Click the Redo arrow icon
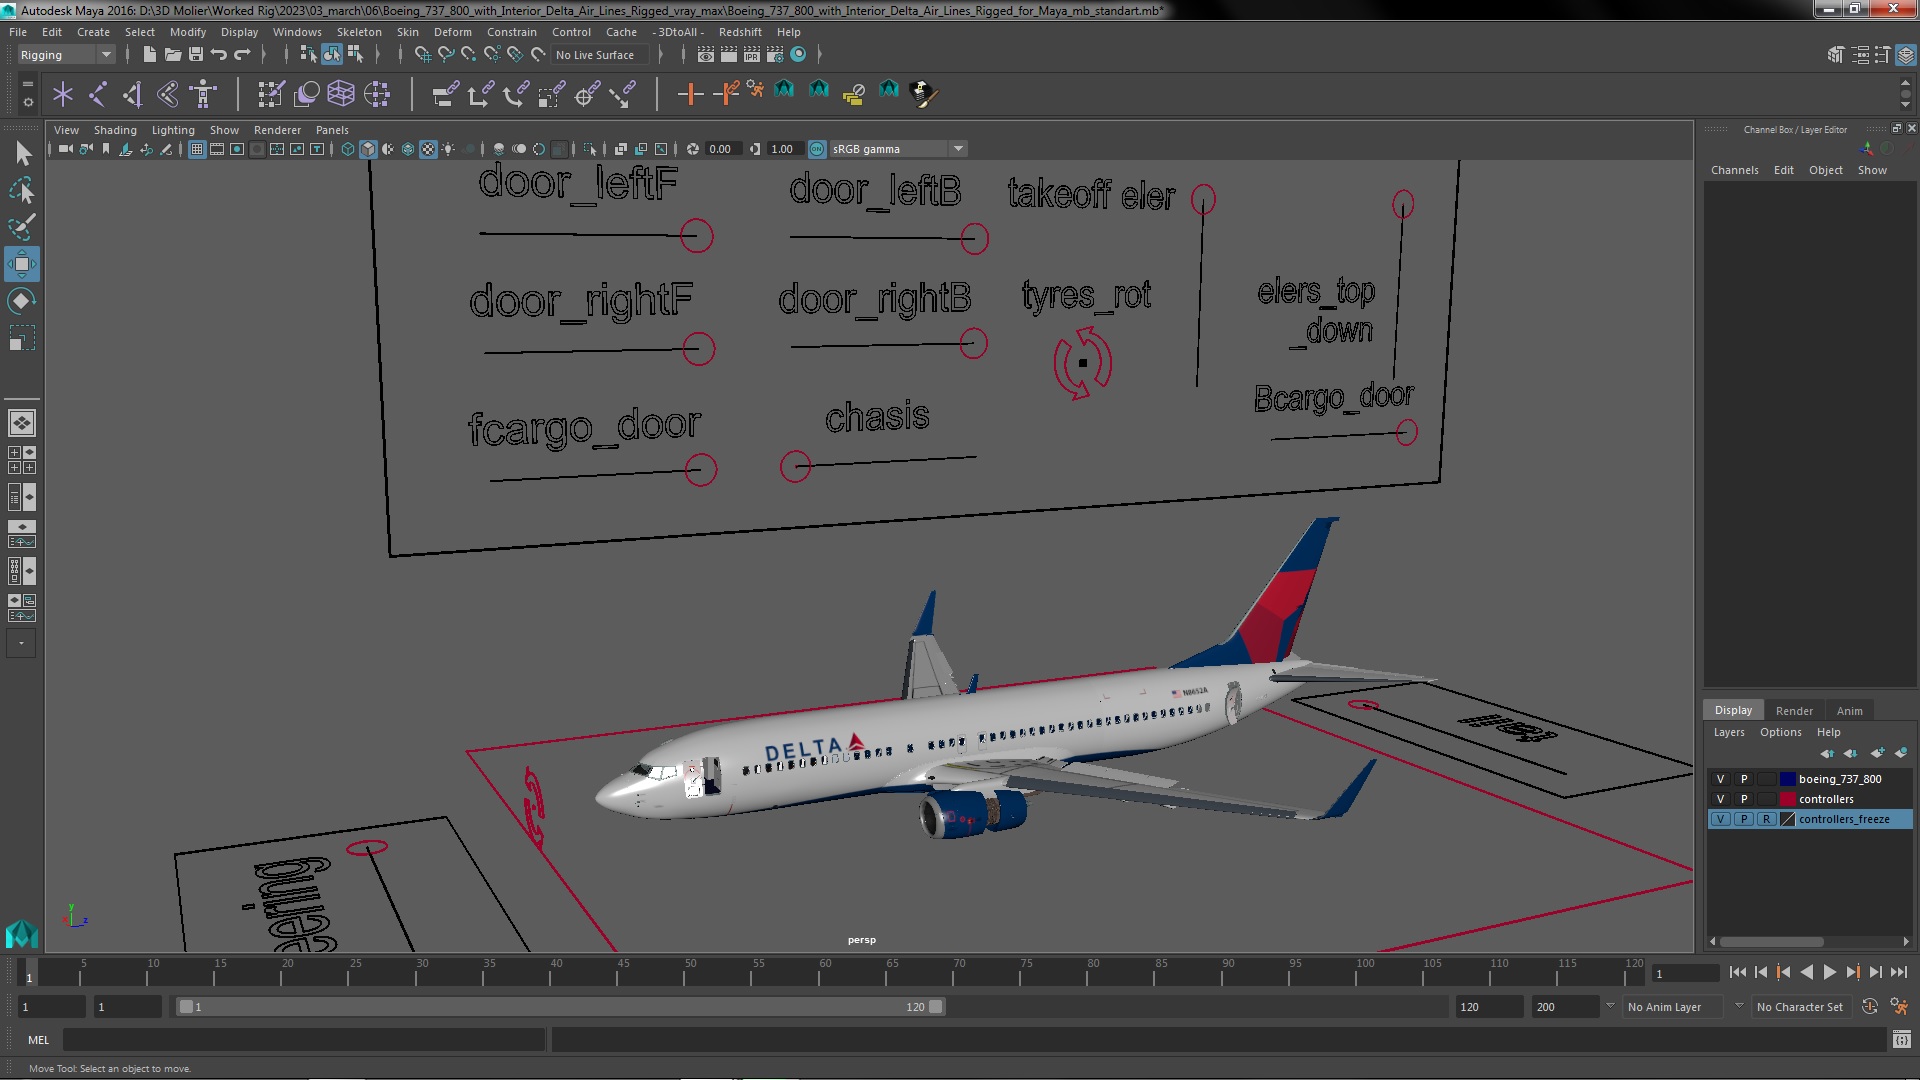This screenshot has height=1080, width=1920. tap(242, 54)
